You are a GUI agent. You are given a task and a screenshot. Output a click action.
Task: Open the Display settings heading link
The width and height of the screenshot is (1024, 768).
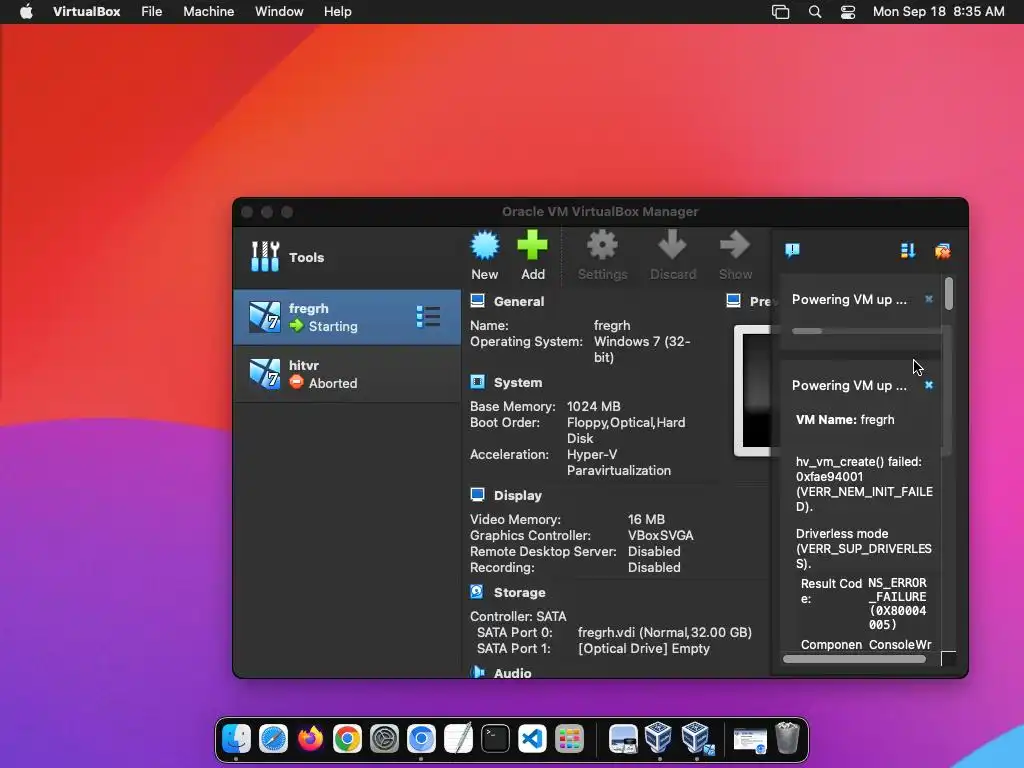tap(518, 496)
